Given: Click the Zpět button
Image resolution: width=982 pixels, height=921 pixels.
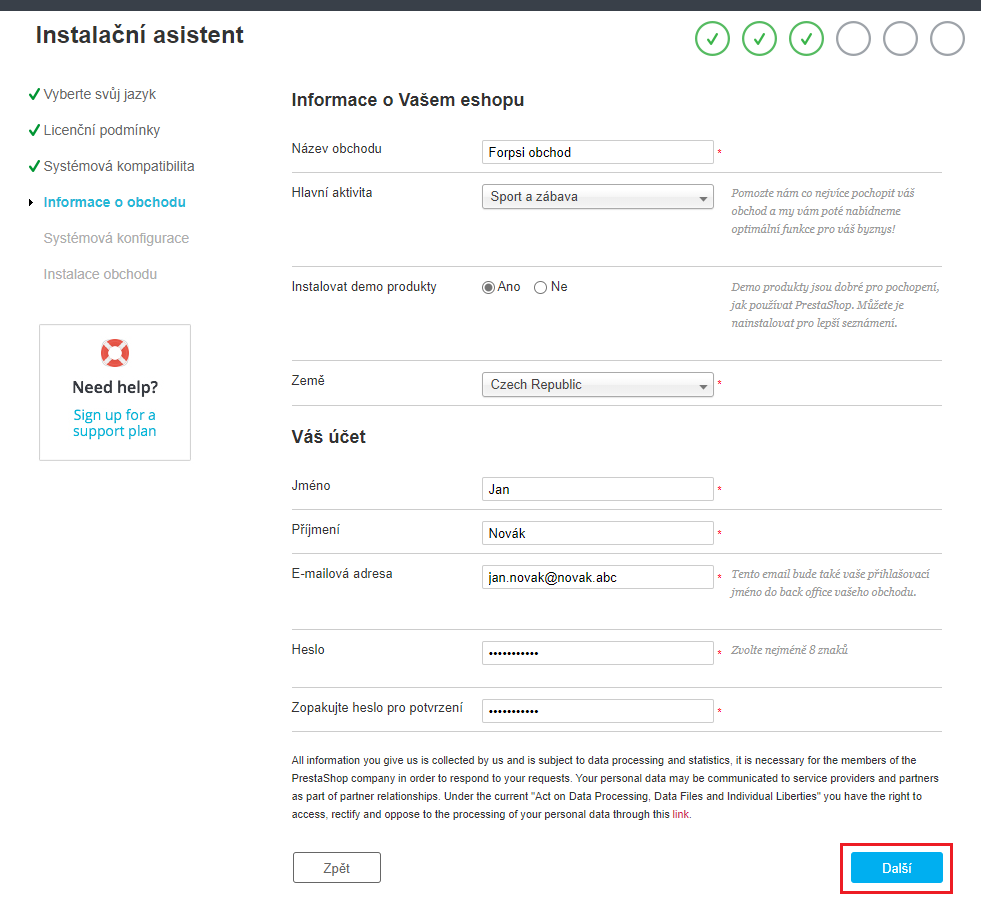Looking at the screenshot, I should click(x=336, y=868).
